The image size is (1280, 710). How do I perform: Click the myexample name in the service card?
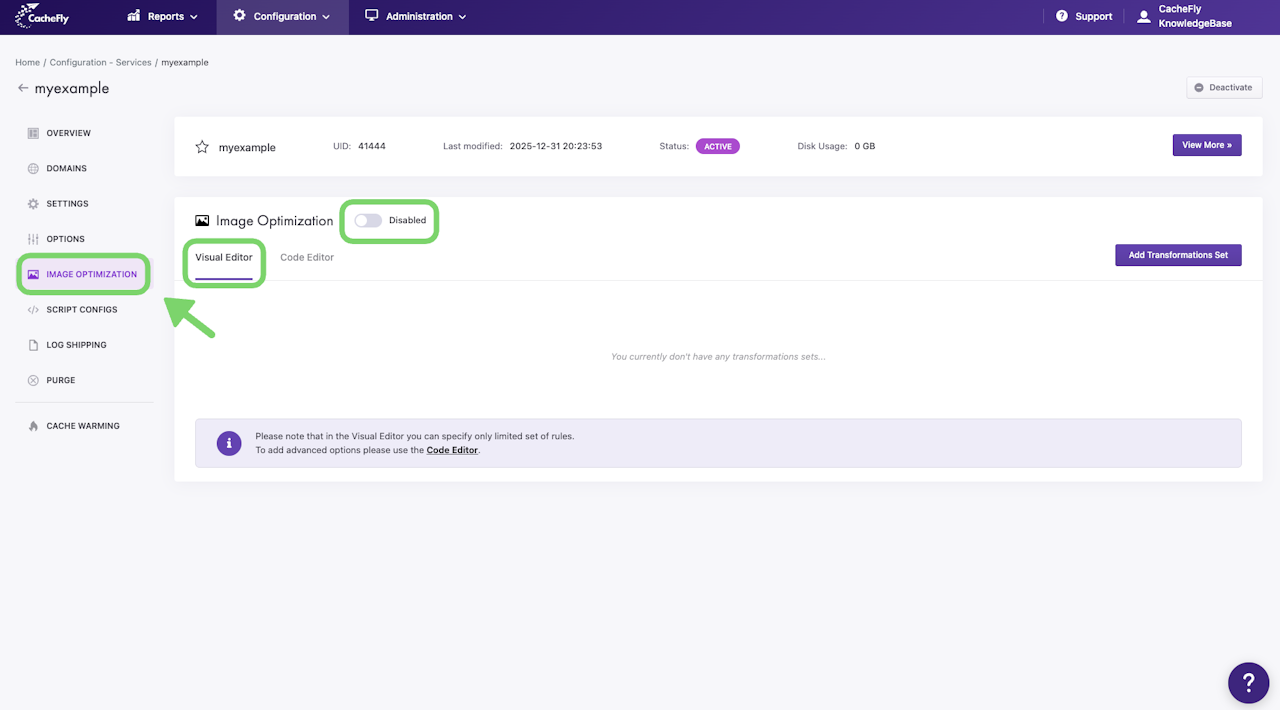click(247, 147)
